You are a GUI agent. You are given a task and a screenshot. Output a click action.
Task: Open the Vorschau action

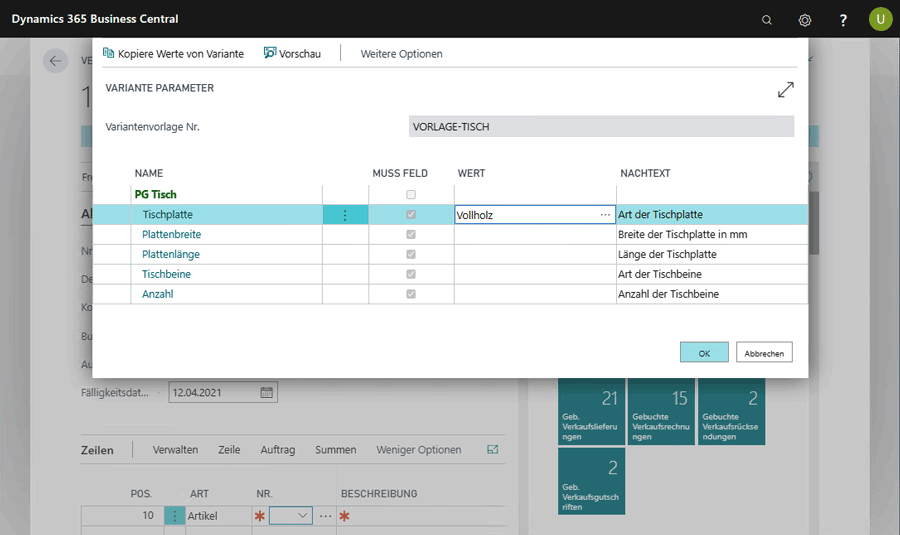[x=292, y=53]
